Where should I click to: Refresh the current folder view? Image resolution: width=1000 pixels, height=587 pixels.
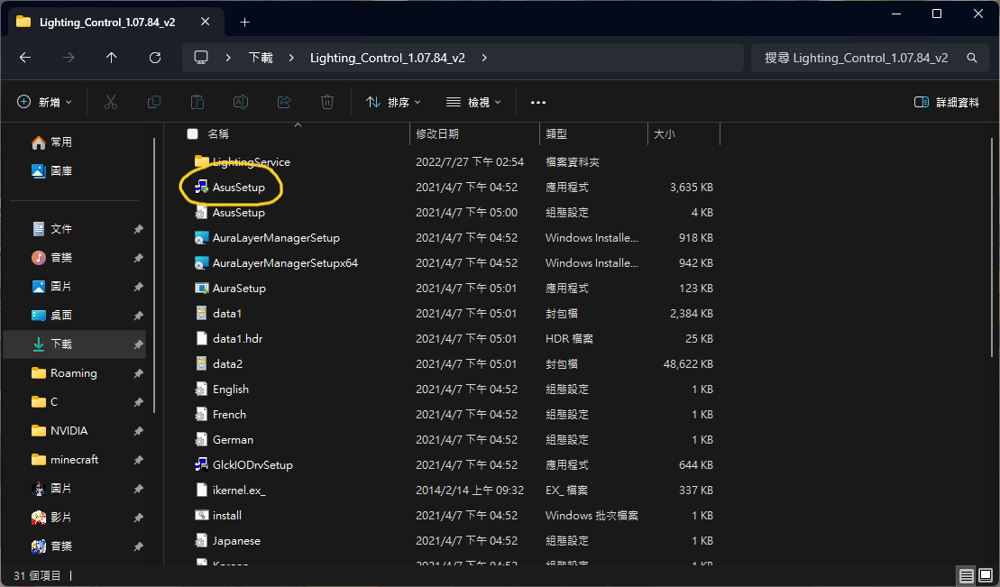point(155,57)
